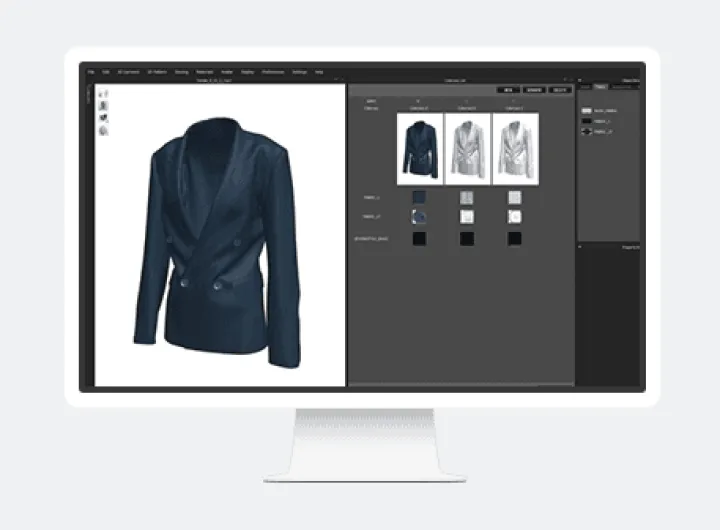Select the rightmost white jacket colorway thumbnail

tap(515, 149)
